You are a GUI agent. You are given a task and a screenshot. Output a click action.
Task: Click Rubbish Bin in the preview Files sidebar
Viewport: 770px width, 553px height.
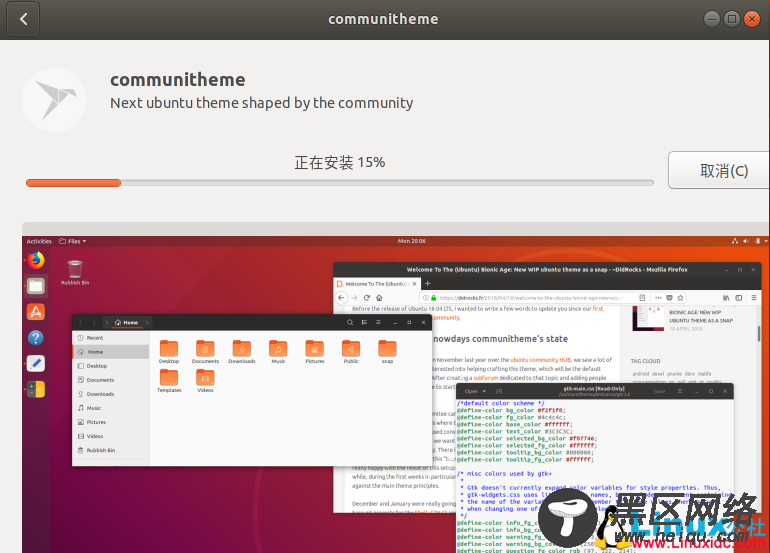point(110,450)
